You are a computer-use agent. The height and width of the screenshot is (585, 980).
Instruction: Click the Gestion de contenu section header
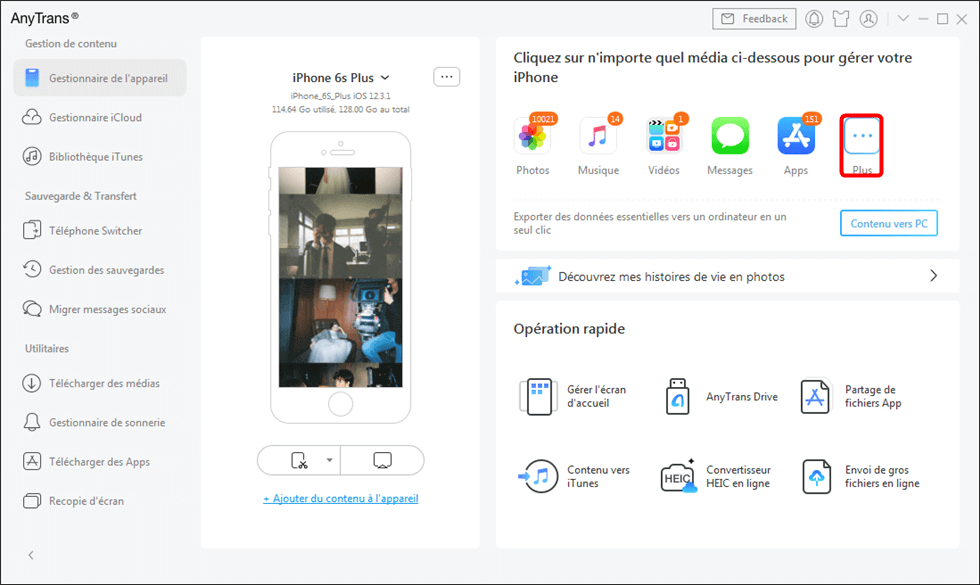coord(71,44)
